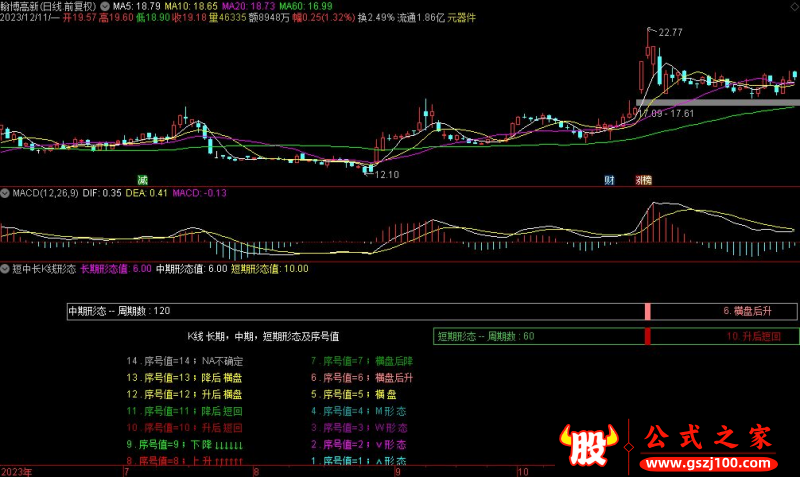Viewport: 800px width, 477px height.
Task: Click legend row 序号值=6 横盘后升
Action: click(x=362, y=378)
